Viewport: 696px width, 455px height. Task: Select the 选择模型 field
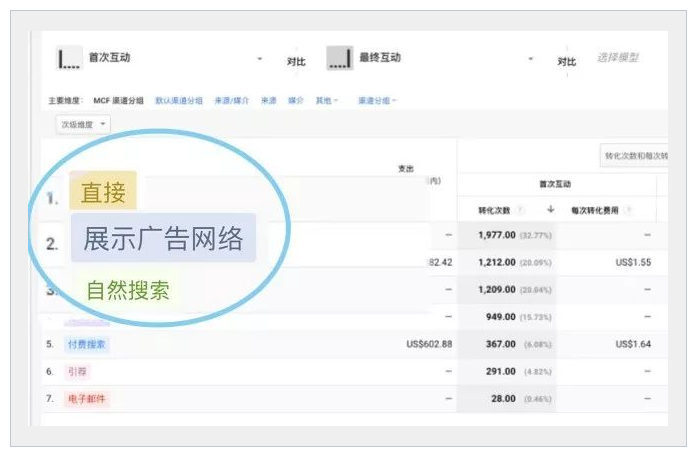[x=617, y=58]
